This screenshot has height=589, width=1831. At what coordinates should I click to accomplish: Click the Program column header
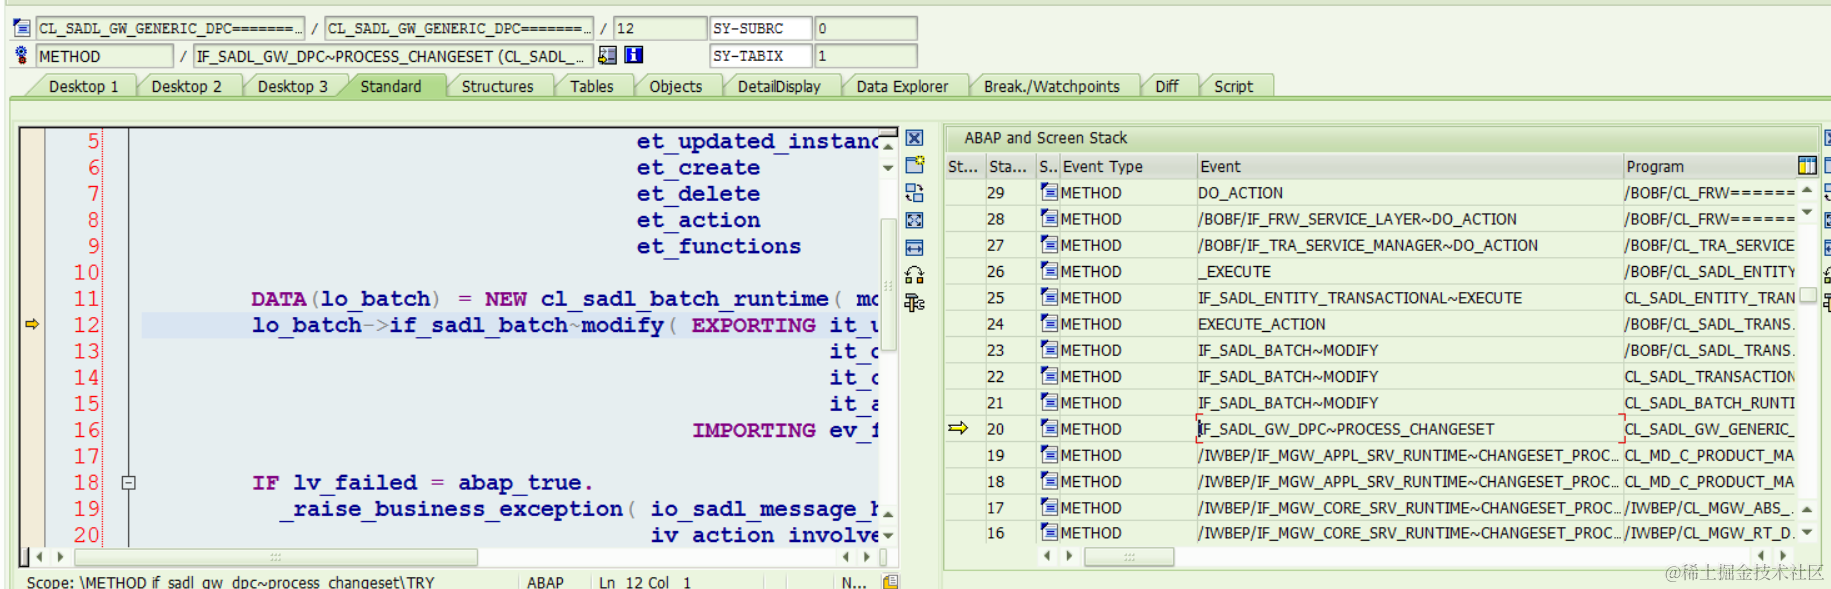tap(1708, 166)
